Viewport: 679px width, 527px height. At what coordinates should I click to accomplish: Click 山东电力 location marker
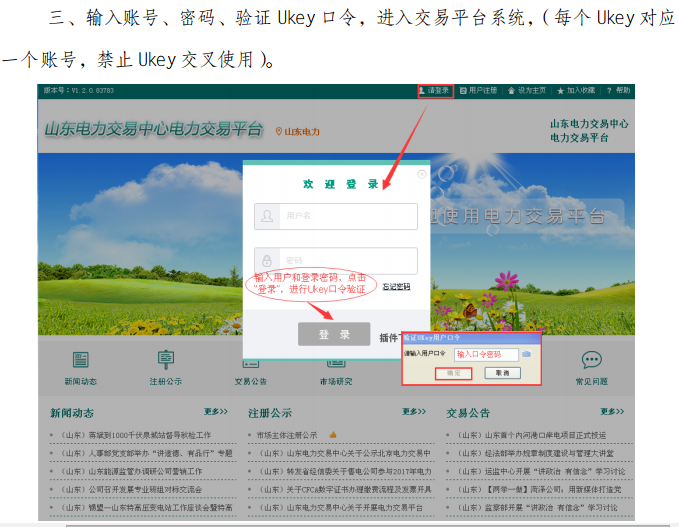pos(298,131)
